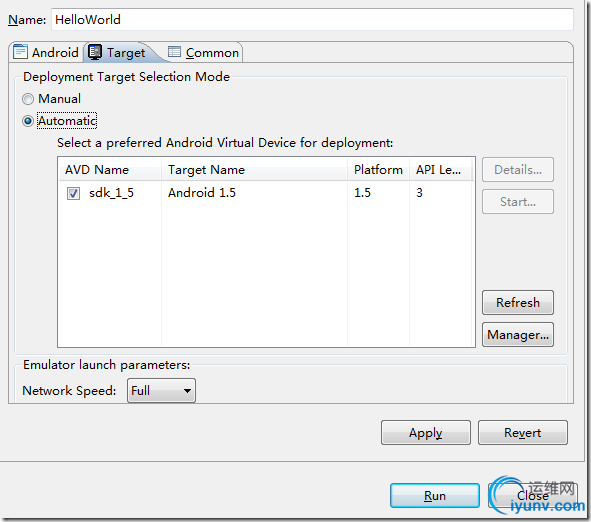Select the sdk_1_5 row name

(111, 193)
